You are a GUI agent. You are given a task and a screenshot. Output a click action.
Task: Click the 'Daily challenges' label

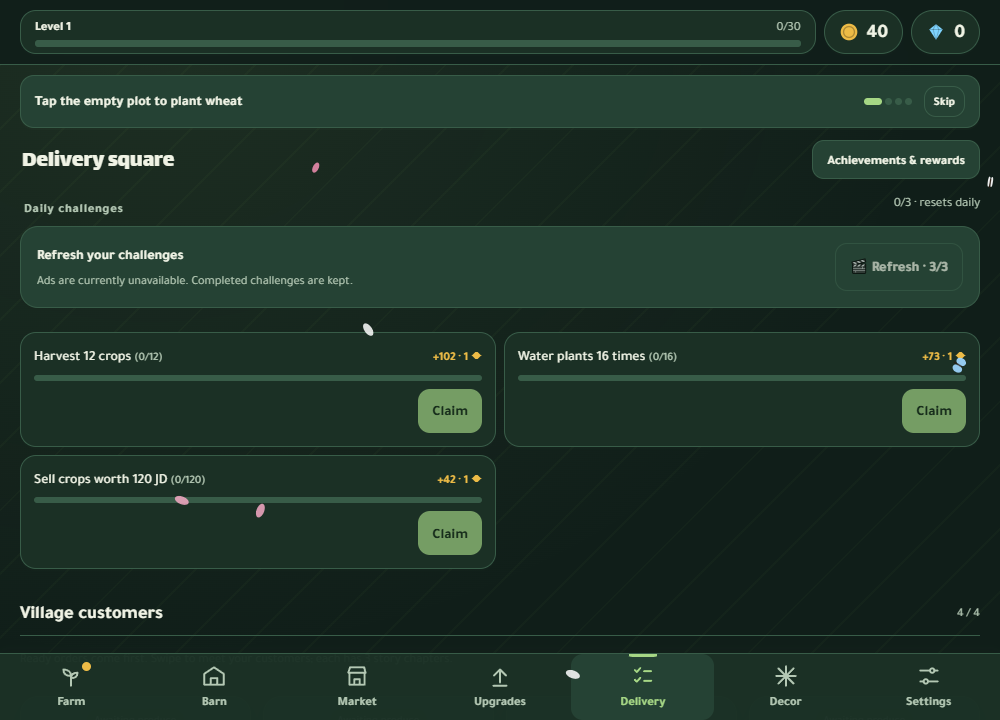pyautogui.click(x=73, y=209)
